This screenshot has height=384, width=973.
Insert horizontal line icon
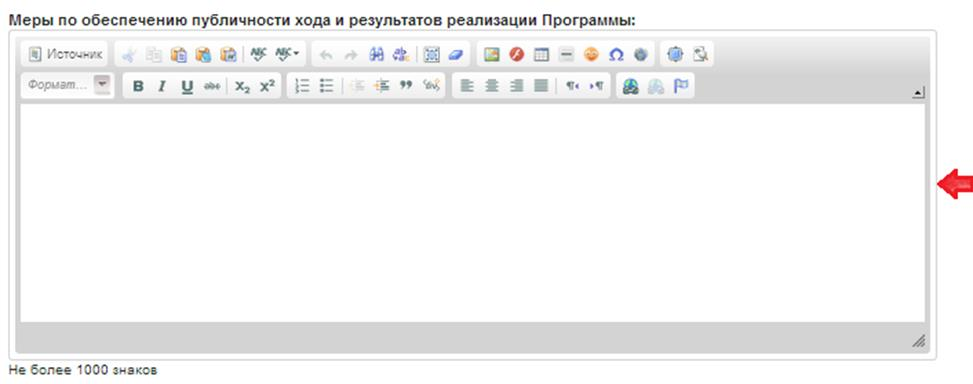click(566, 55)
